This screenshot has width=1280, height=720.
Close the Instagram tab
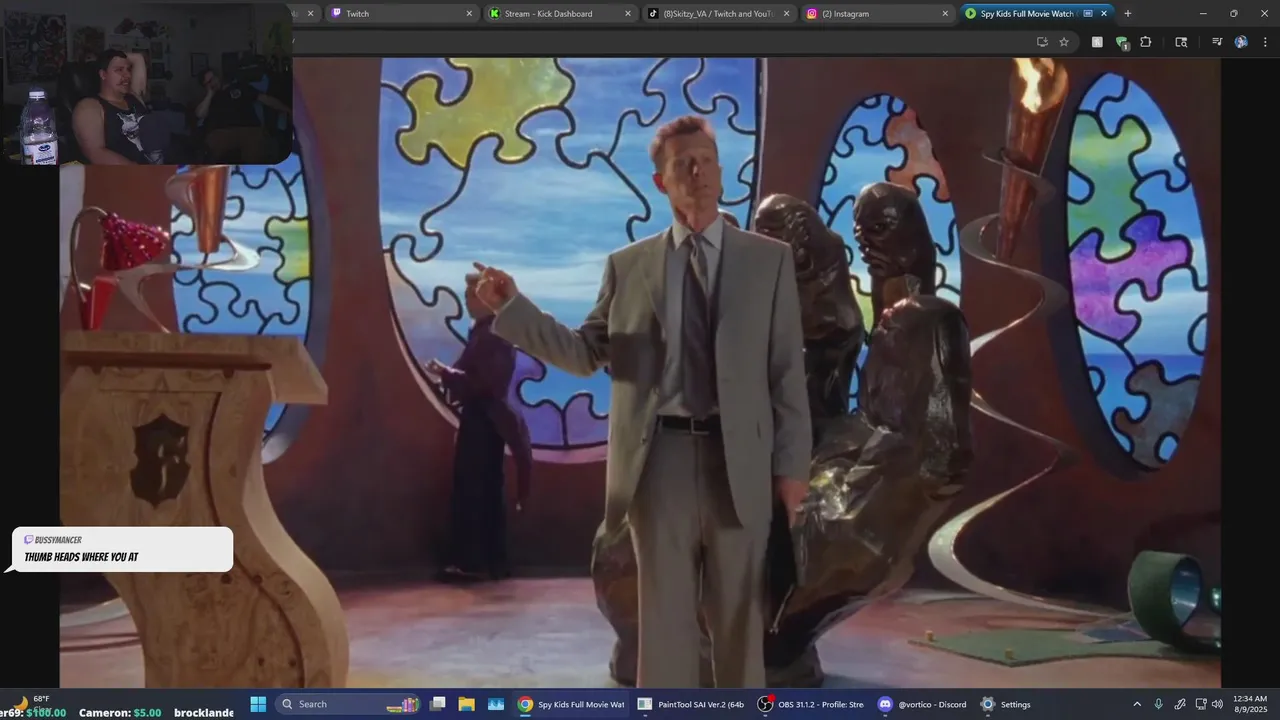945,14
